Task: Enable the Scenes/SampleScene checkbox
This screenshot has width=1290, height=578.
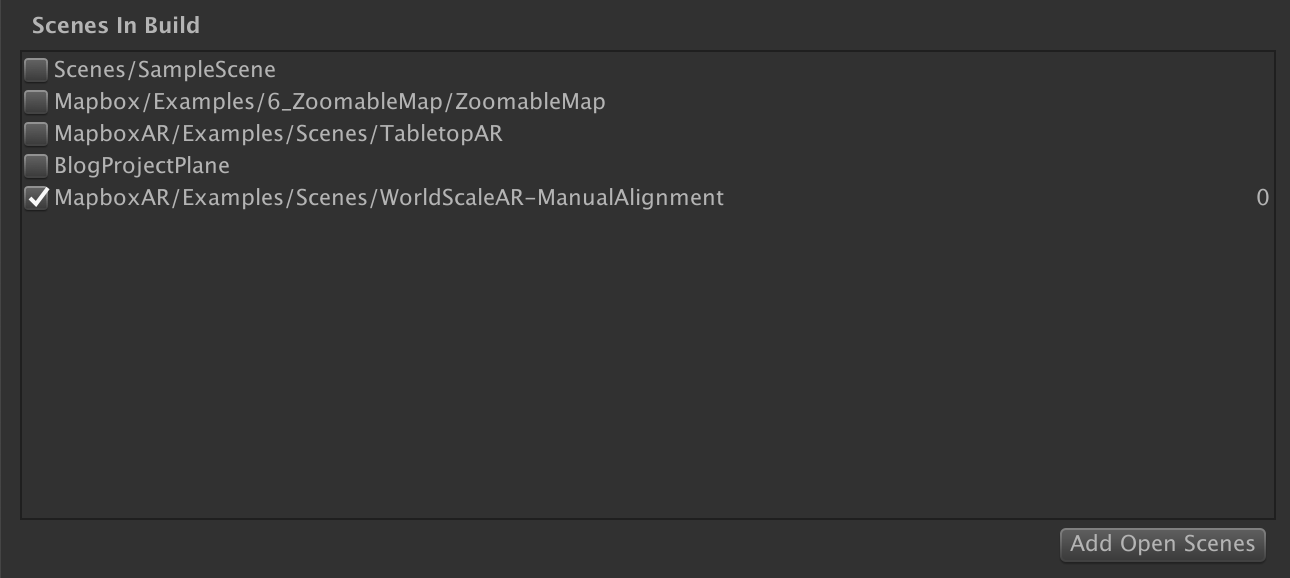Action: click(35, 69)
